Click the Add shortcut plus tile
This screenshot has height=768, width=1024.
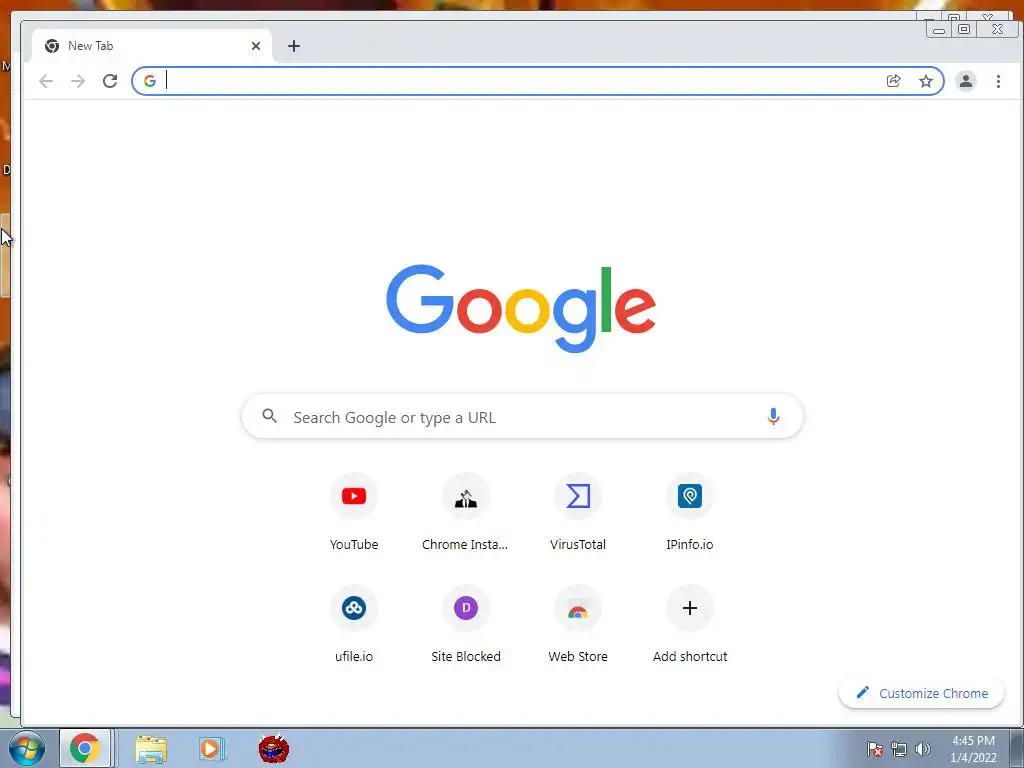click(690, 626)
